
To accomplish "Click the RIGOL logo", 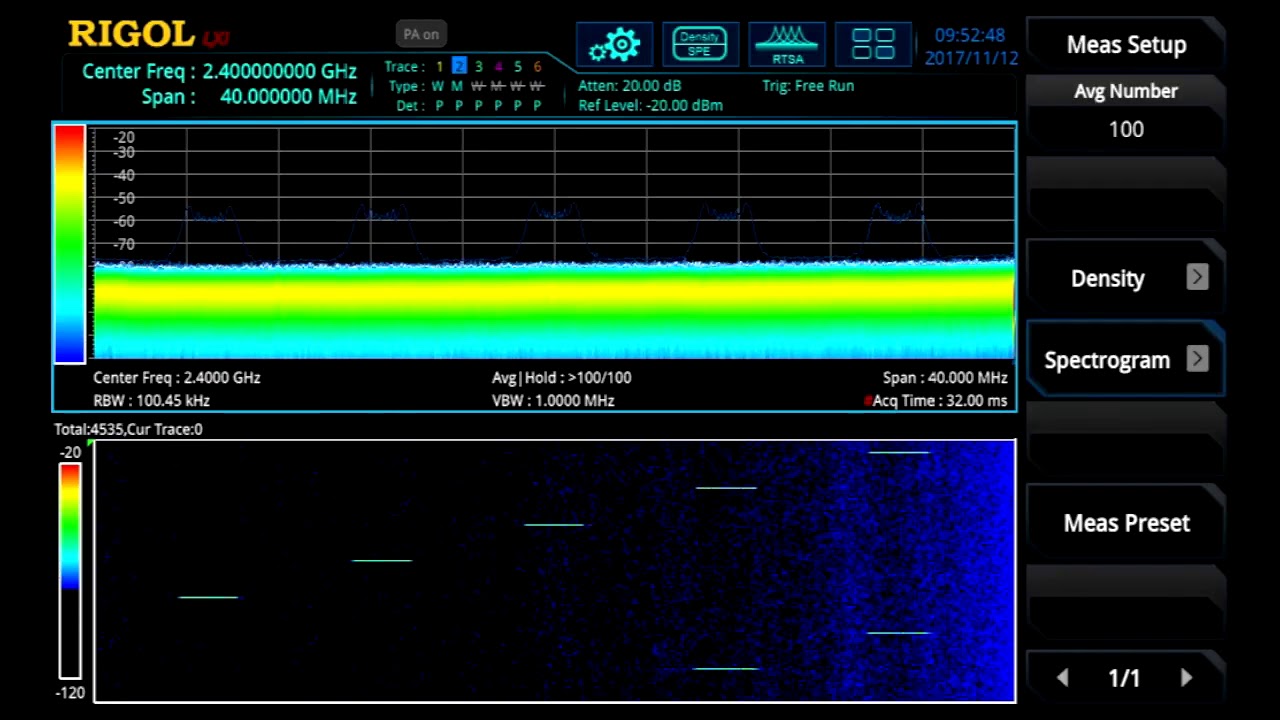I will pyautogui.click(x=132, y=34).
